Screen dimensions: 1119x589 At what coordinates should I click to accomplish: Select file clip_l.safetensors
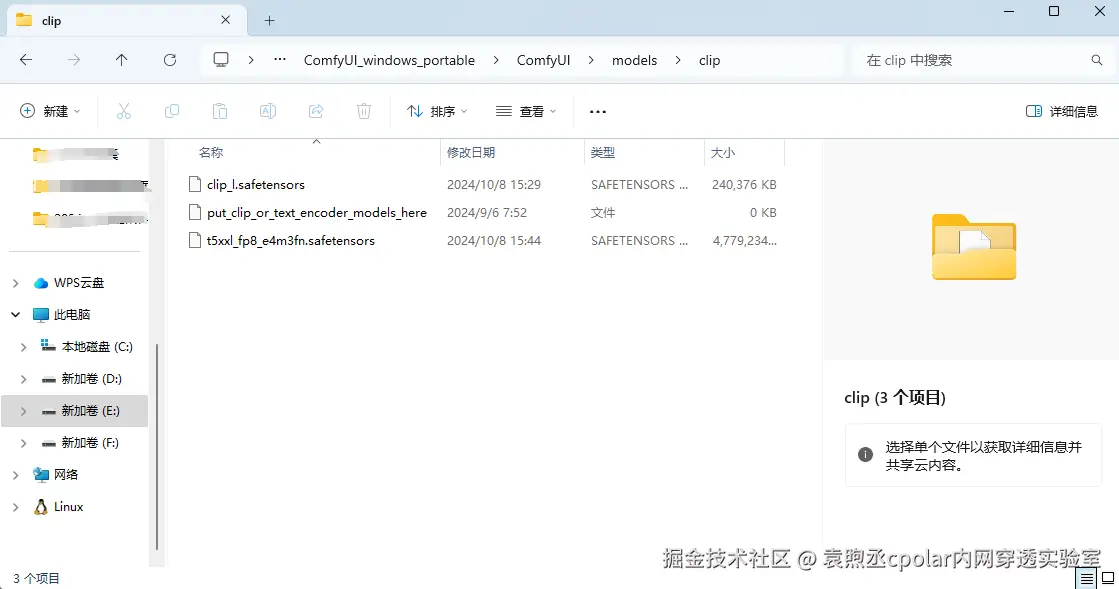[x=255, y=184]
